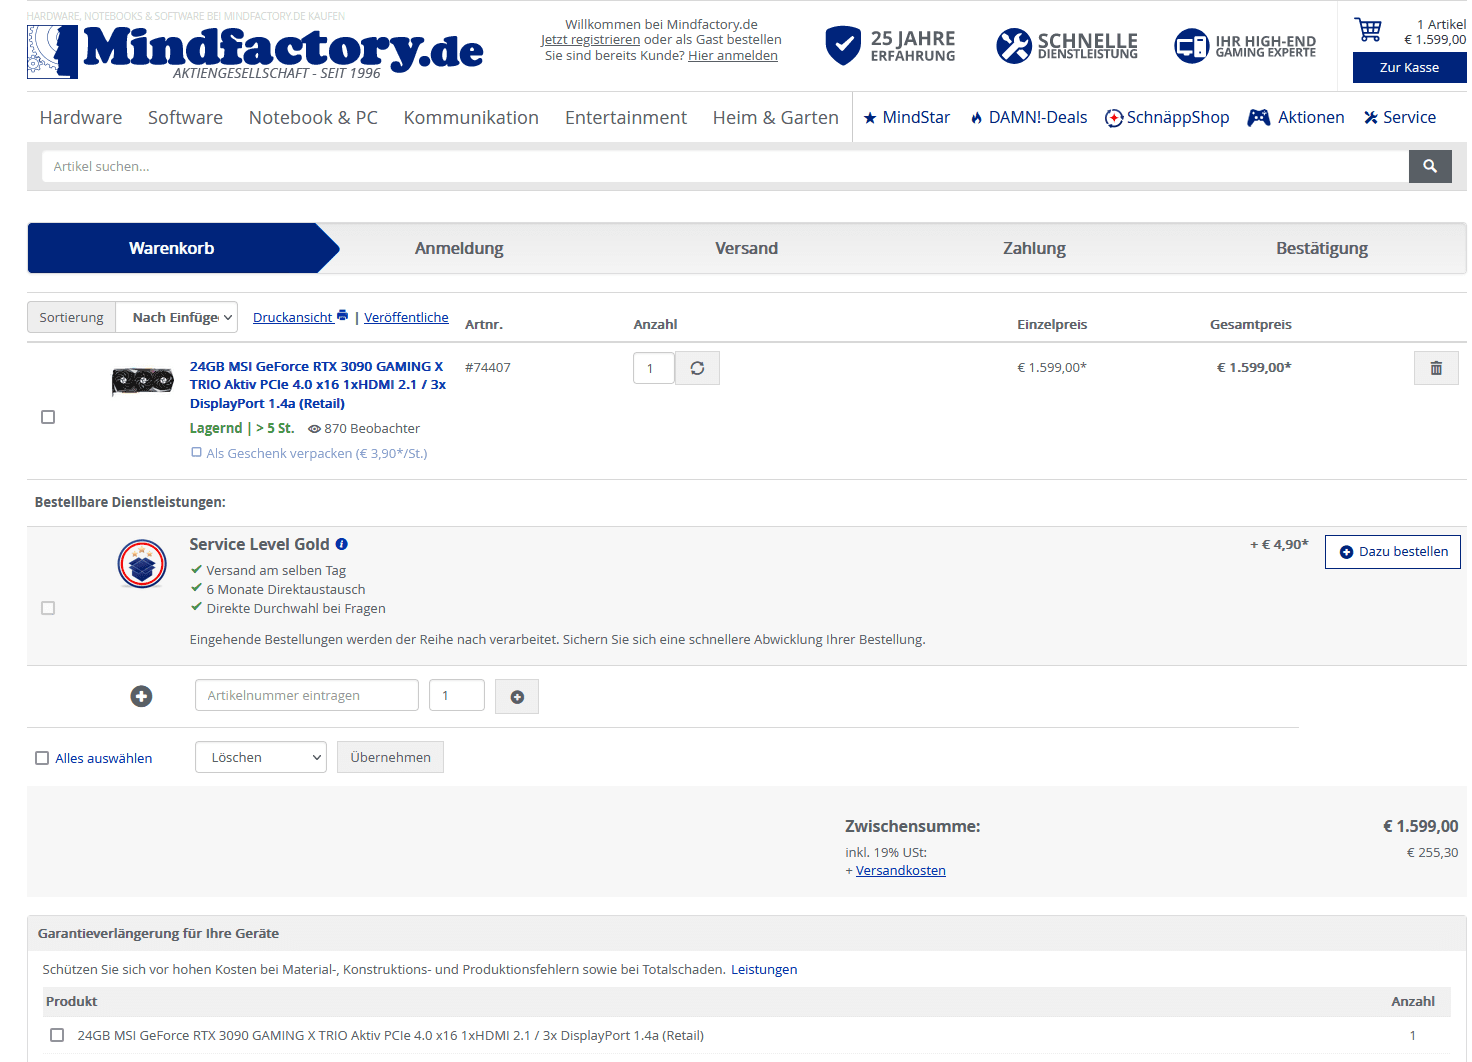This screenshot has width=1472, height=1062.
Task: Open the Hardware menu
Action: pos(81,118)
